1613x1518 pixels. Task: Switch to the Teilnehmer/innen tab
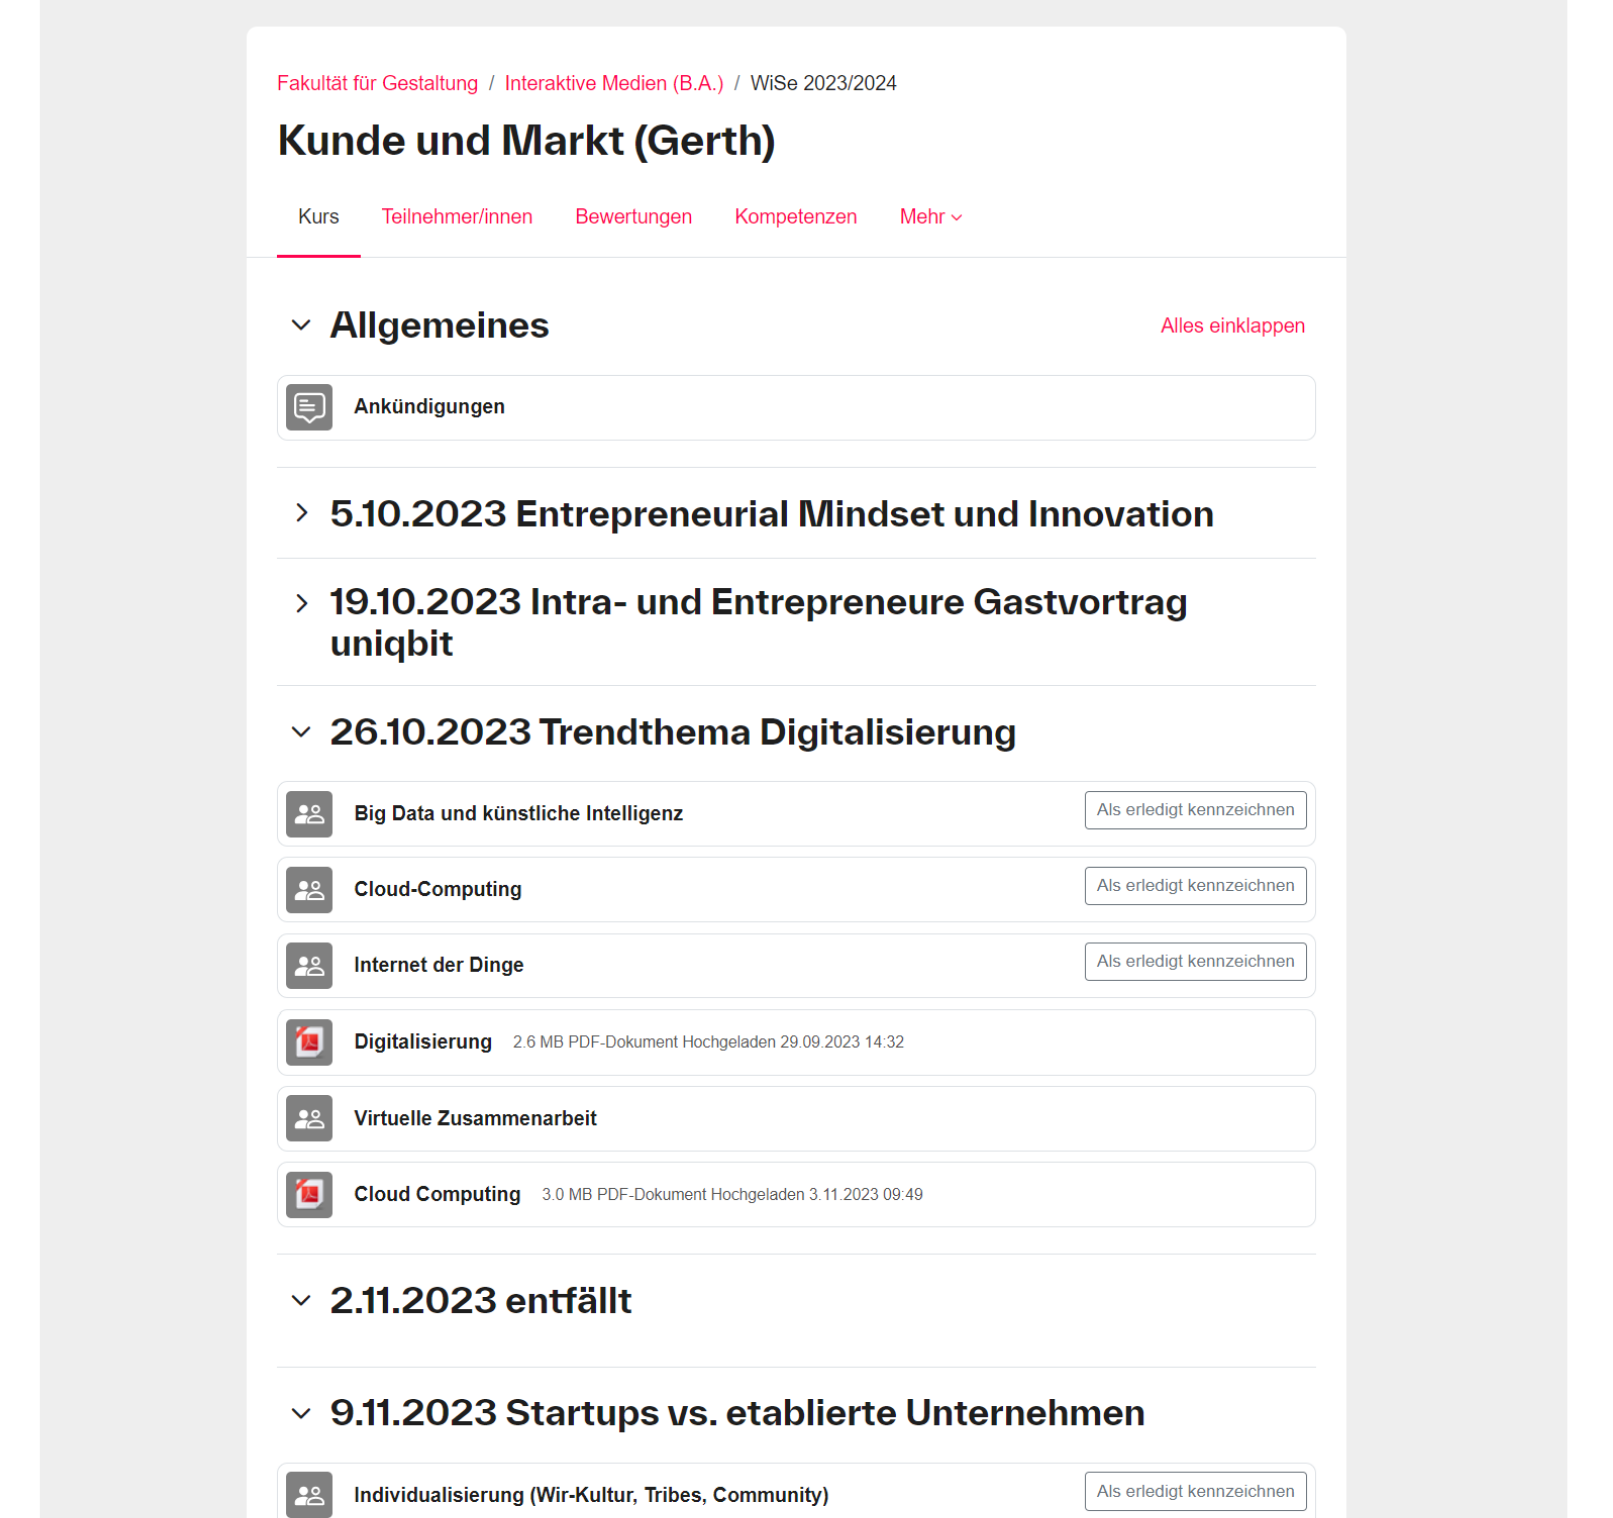[x=457, y=217]
